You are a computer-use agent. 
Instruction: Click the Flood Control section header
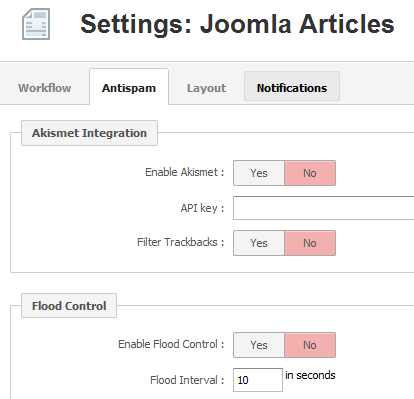tap(69, 306)
